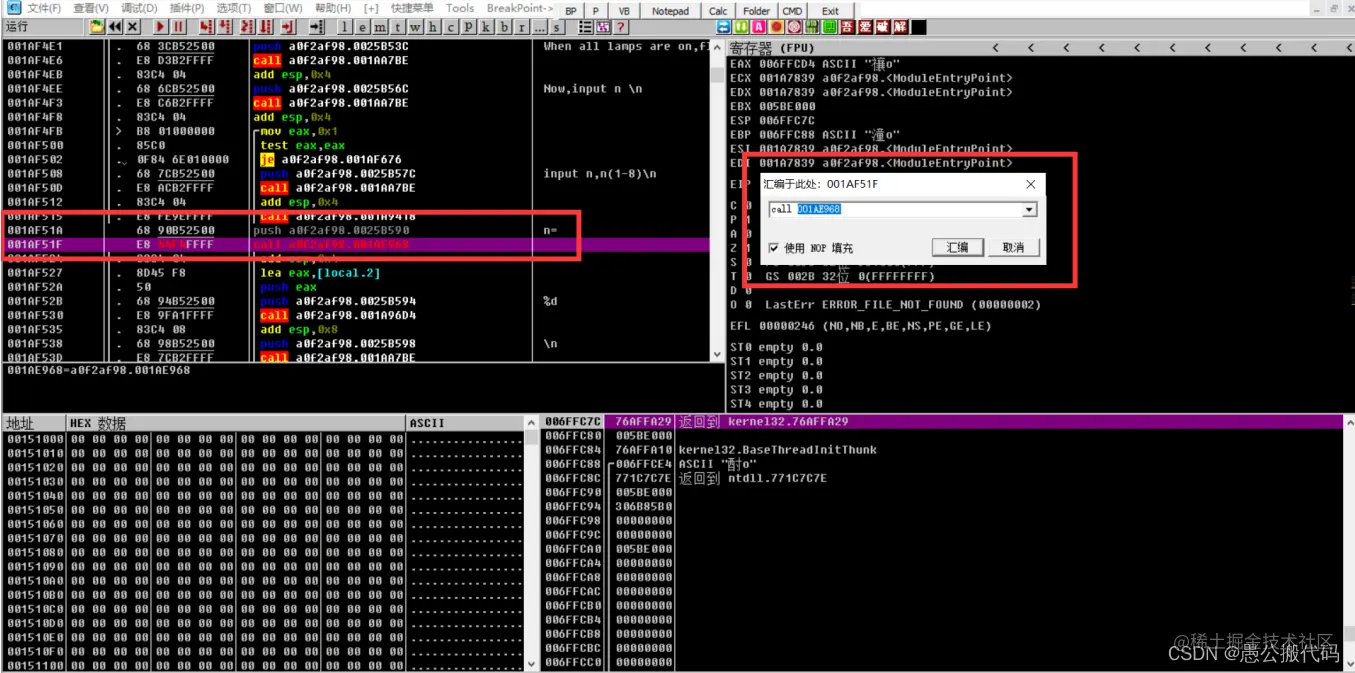Open Executable modules with 'e' button
The image size is (1355, 673).
362,26
